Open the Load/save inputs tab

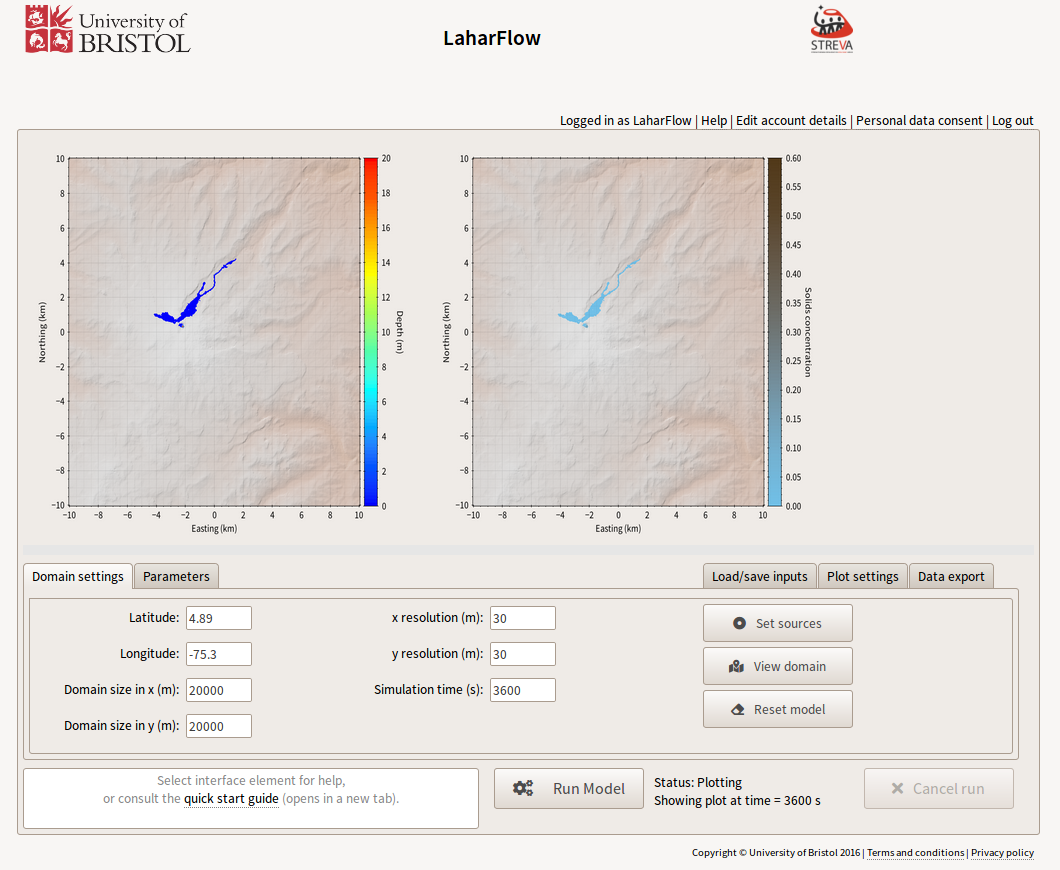pos(759,576)
